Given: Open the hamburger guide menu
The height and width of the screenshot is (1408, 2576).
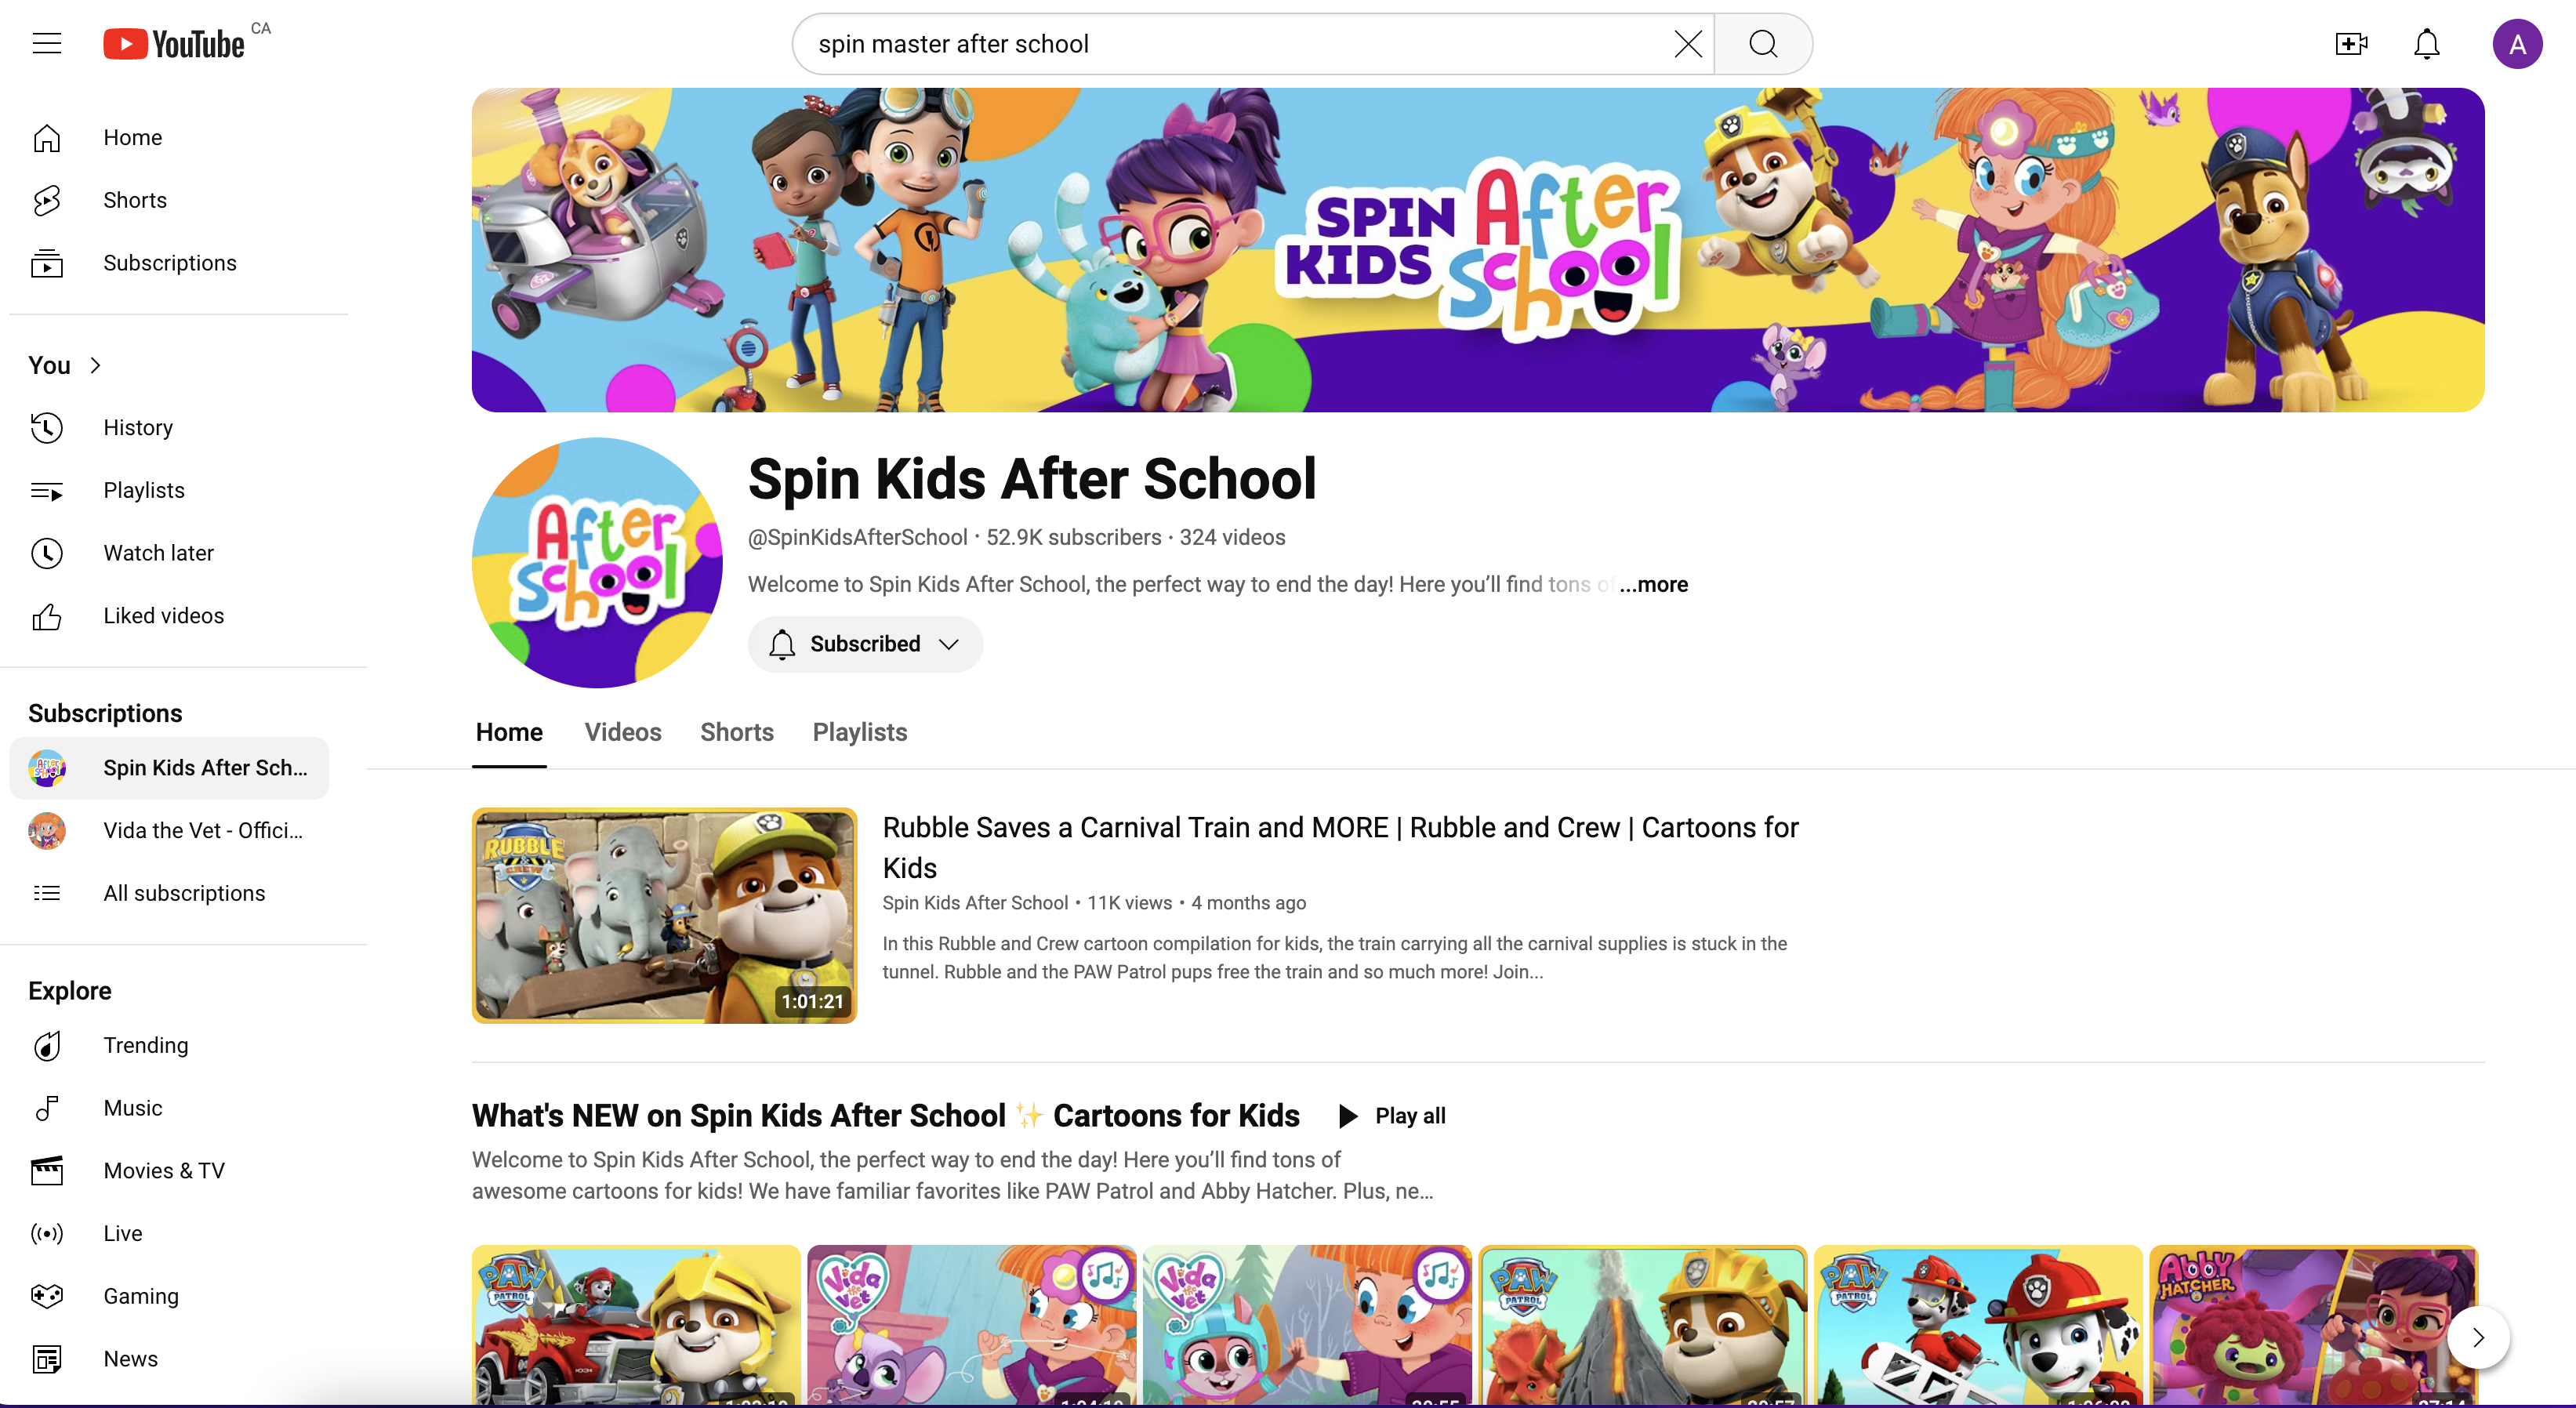Looking at the screenshot, I should [x=47, y=44].
